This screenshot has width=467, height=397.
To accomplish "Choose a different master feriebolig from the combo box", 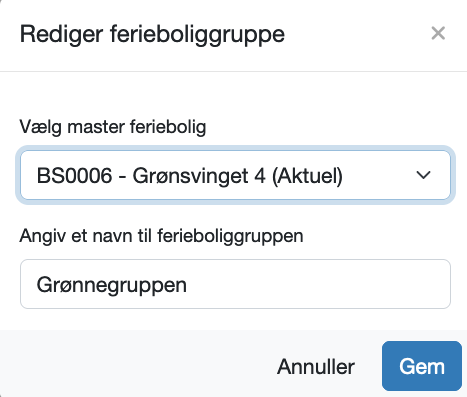I will [235, 175].
